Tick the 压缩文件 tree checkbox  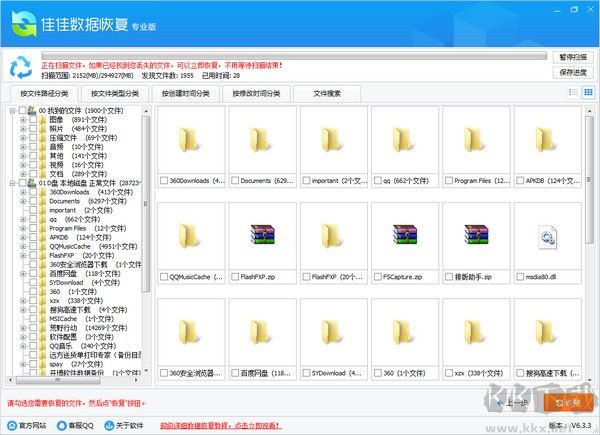[33, 138]
